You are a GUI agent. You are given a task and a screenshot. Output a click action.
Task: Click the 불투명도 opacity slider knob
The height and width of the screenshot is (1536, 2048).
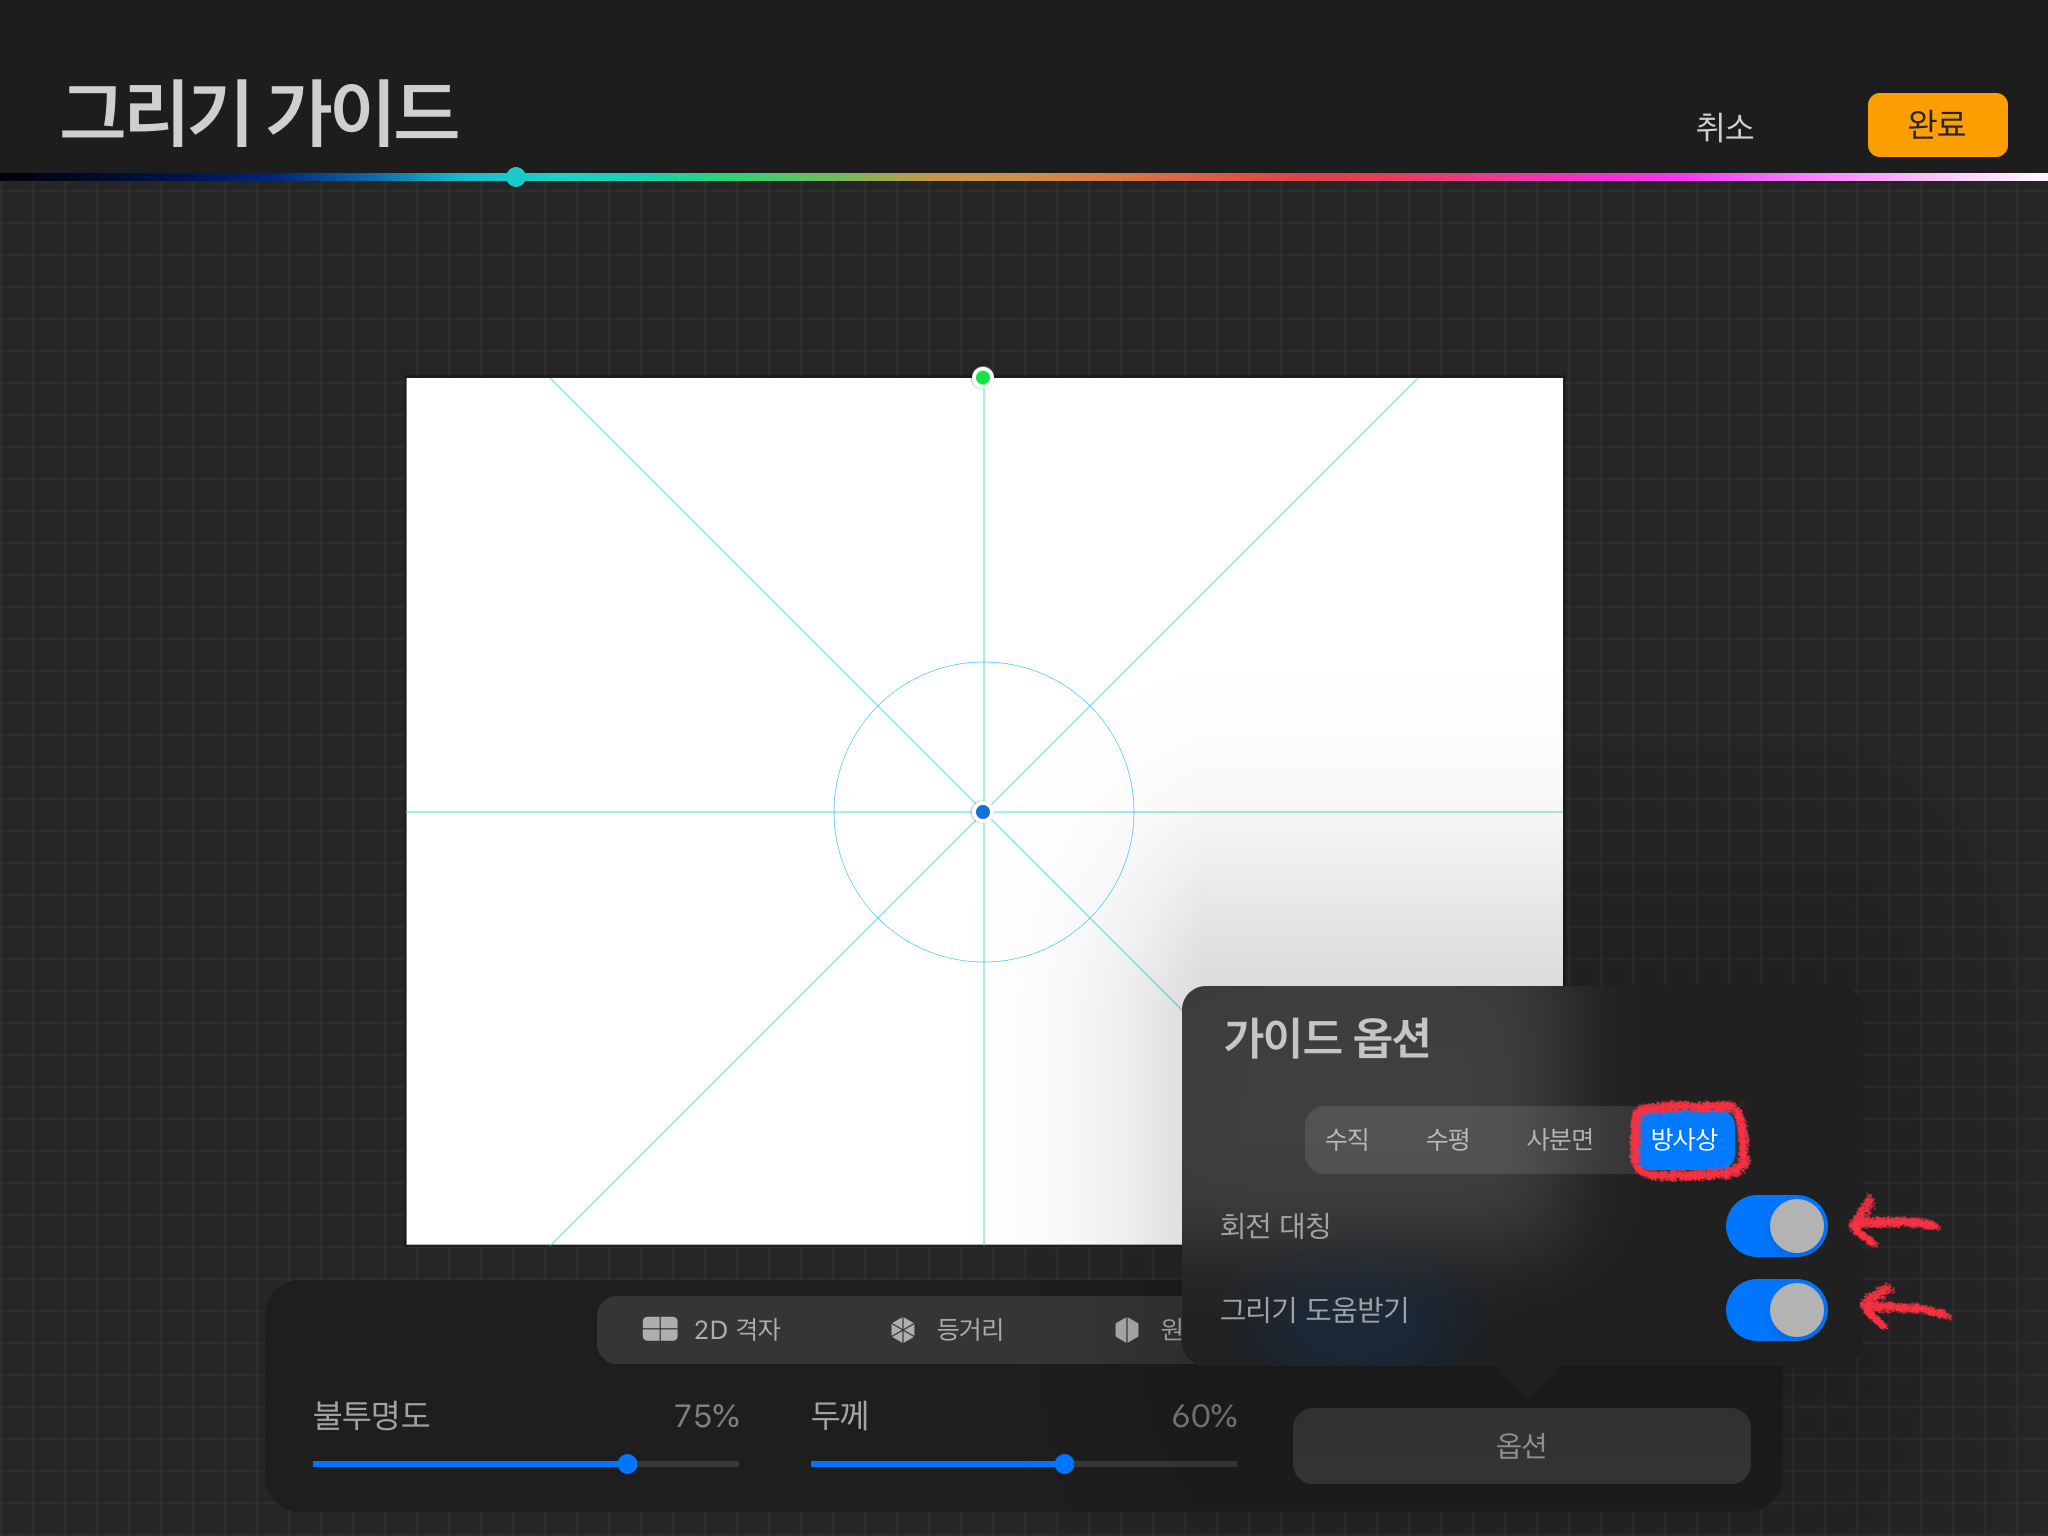(x=628, y=1464)
